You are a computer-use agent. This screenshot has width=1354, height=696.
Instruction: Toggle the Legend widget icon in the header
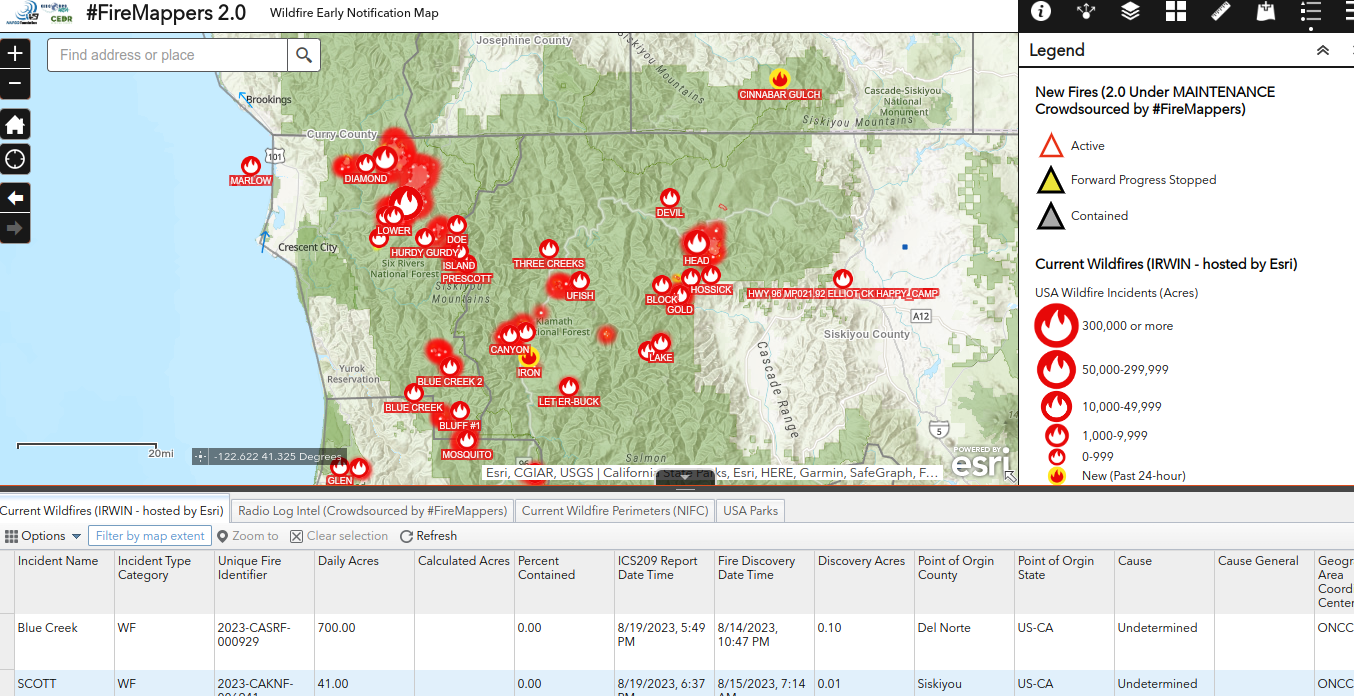pyautogui.click(x=1311, y=12)
